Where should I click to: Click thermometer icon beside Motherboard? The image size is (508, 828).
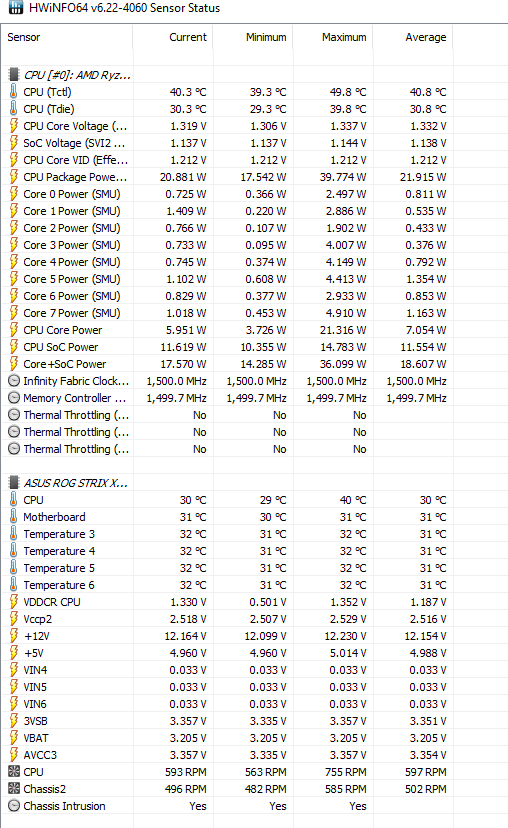pyautogui.click(x=14, y=516)
